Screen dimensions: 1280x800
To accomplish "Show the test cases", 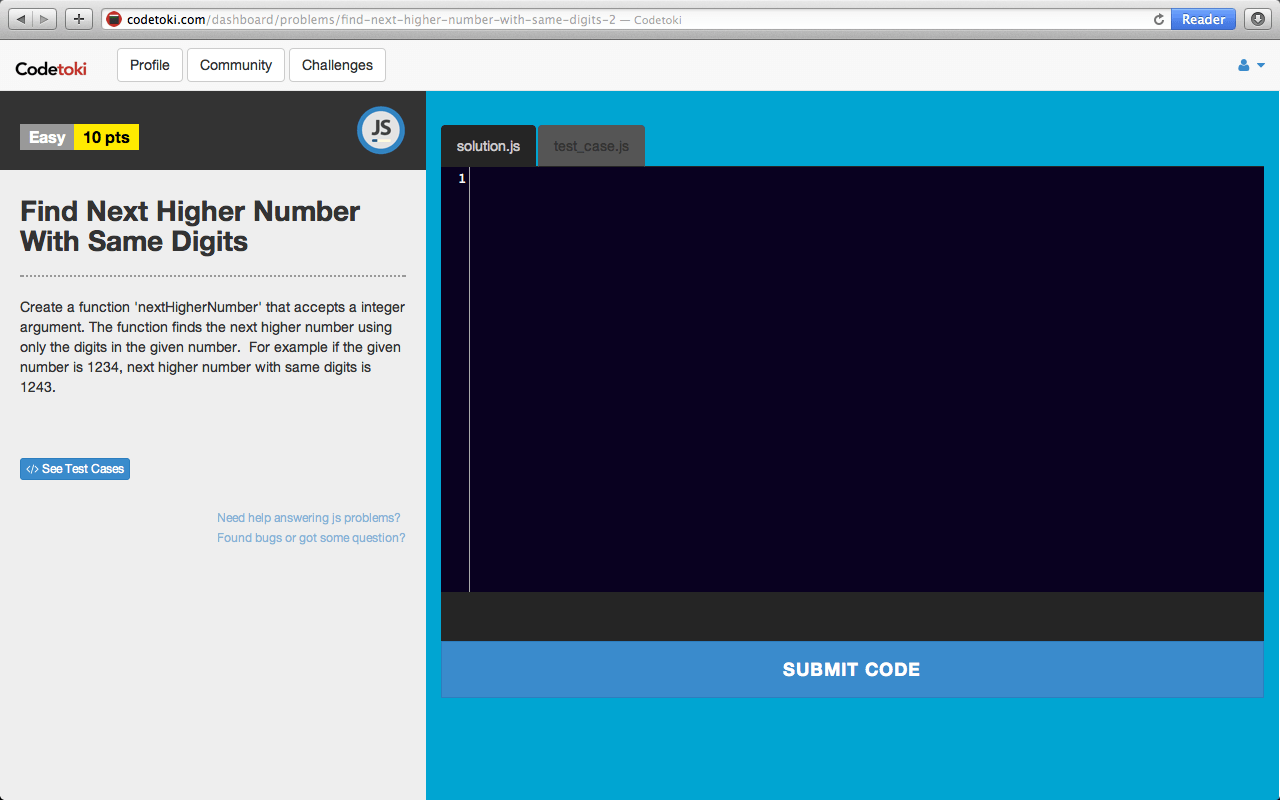I will pyautogui.click(x=75, y=469).
